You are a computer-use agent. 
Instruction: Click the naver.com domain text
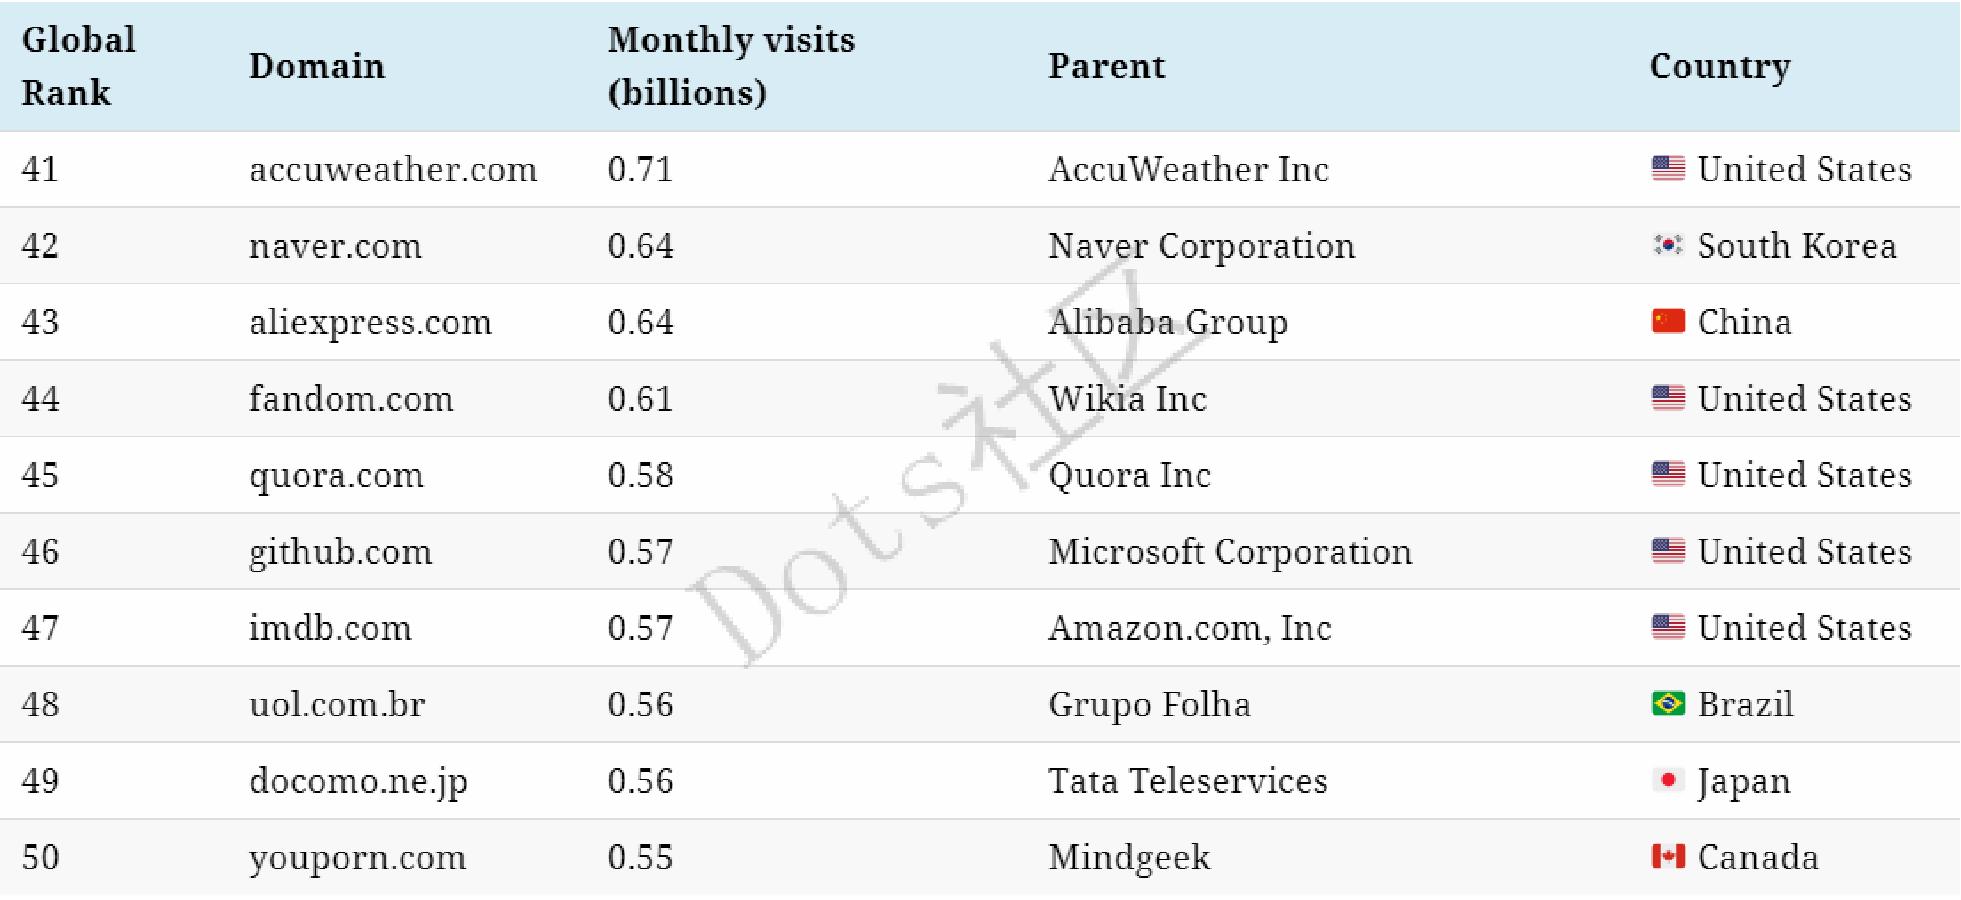(x=335, y=246)
